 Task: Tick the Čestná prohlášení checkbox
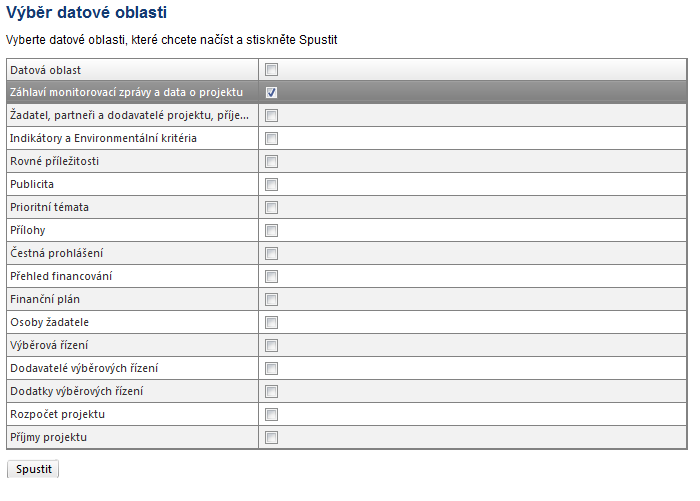(271, 254)
